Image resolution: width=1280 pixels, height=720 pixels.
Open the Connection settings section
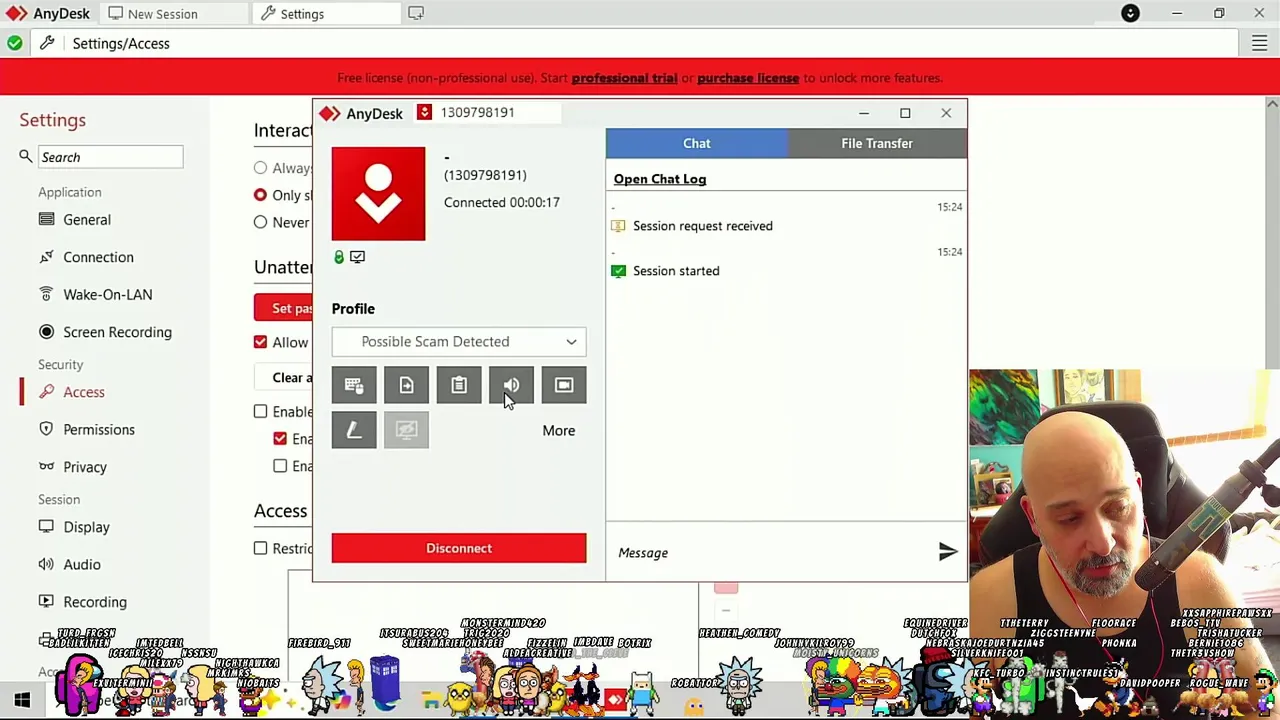click(x=98, y=257)
